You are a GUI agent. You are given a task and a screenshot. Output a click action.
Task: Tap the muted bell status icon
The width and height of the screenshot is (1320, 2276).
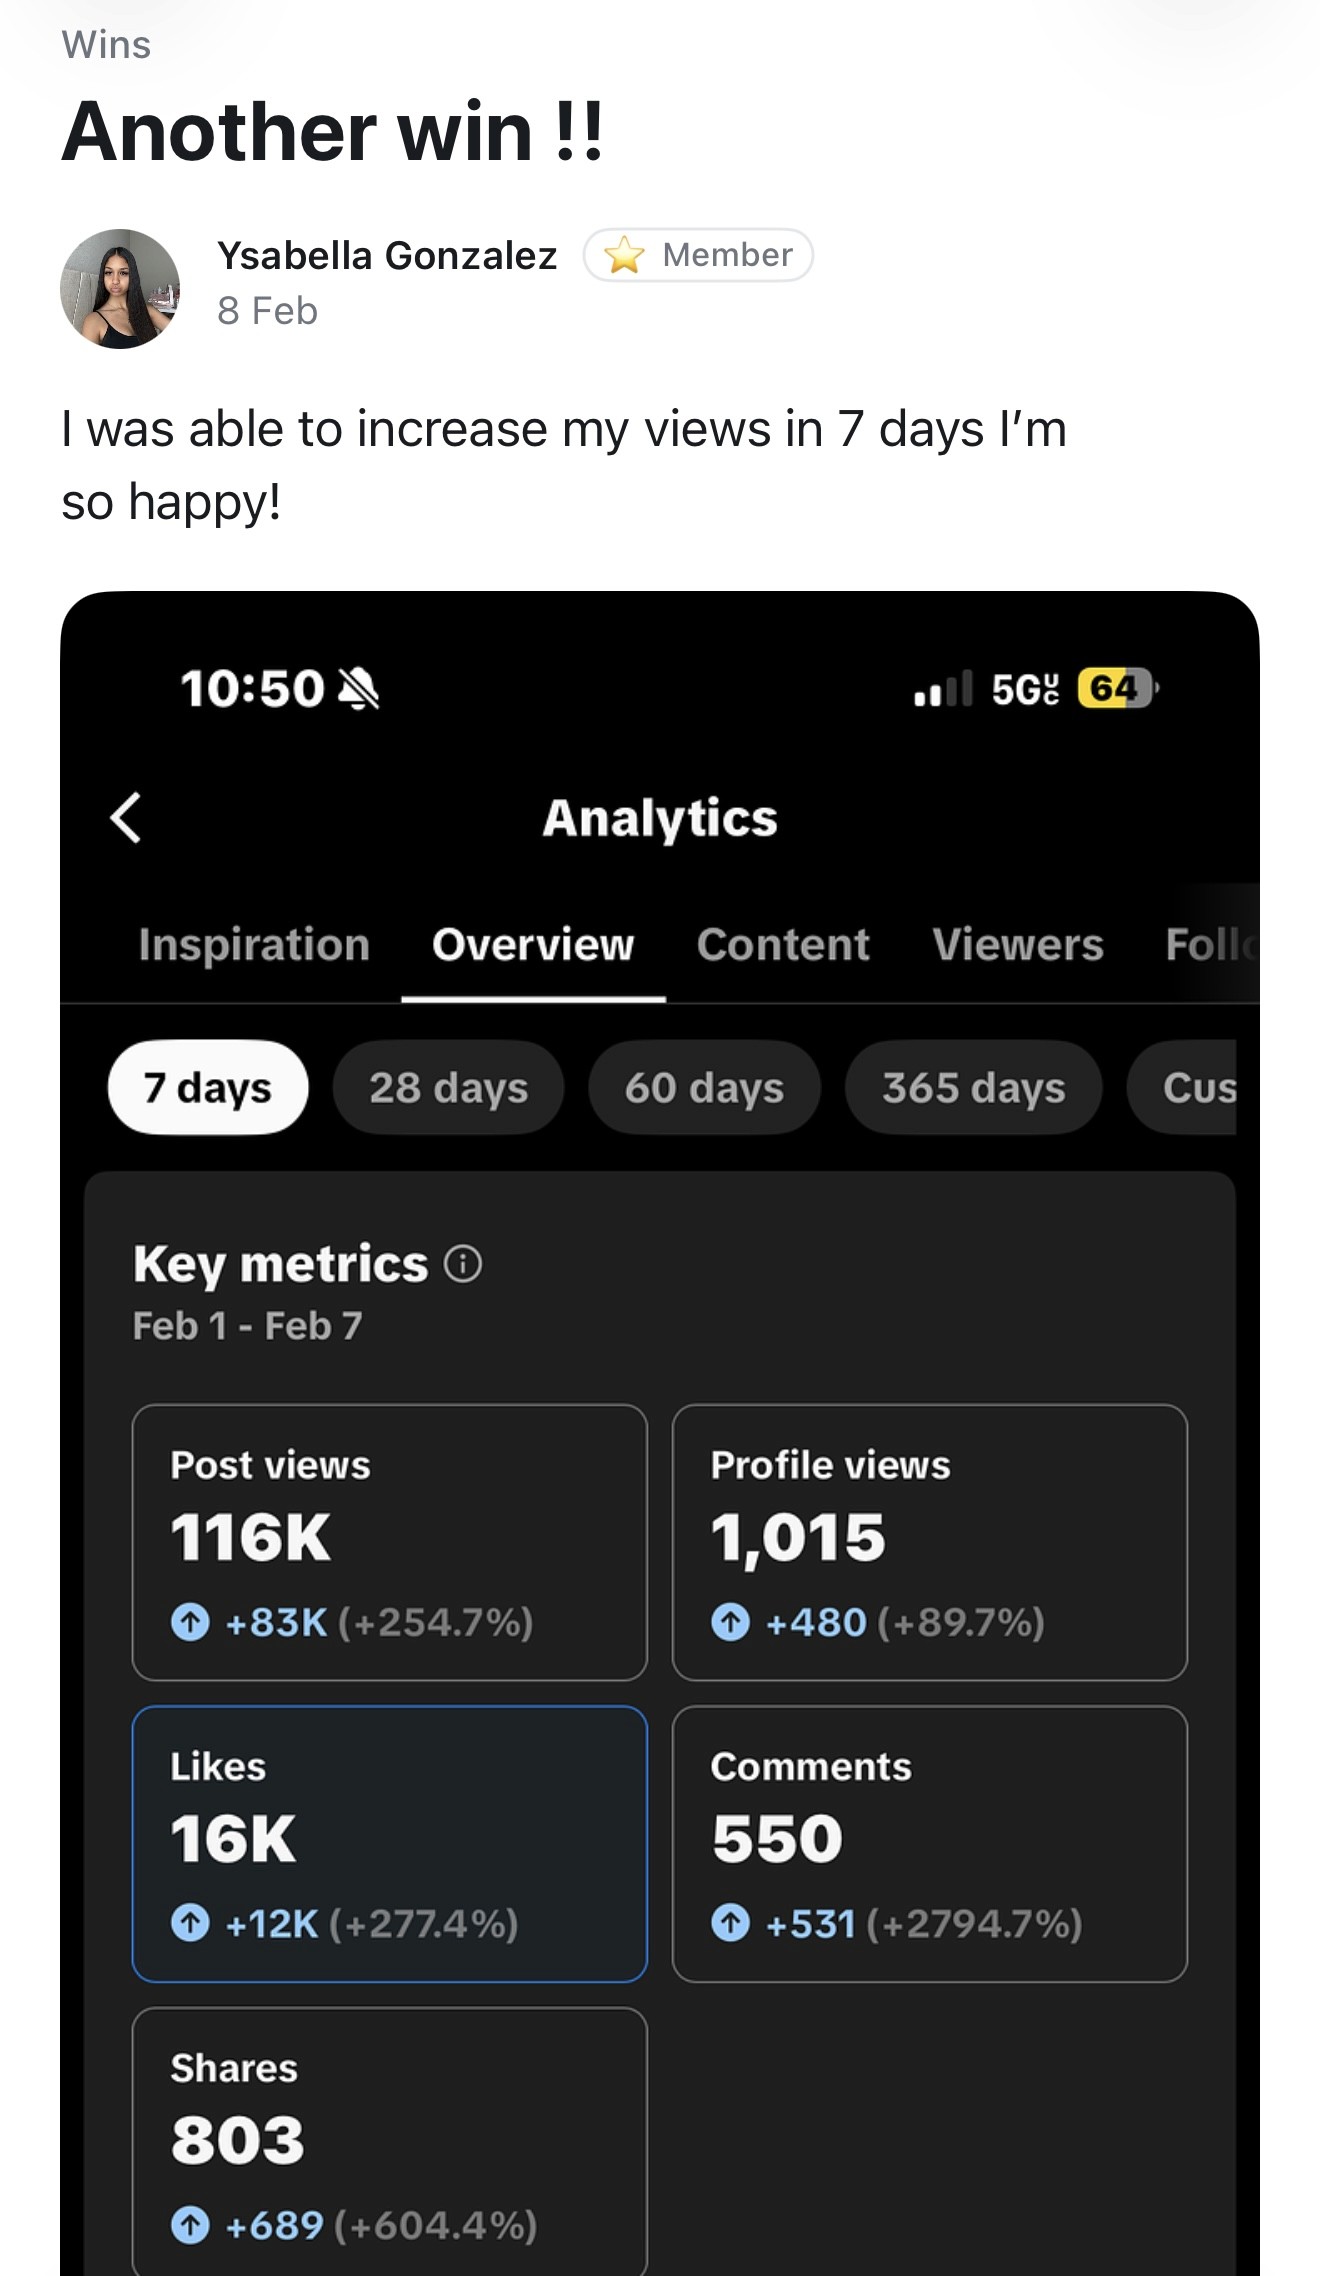pos(359,689)
